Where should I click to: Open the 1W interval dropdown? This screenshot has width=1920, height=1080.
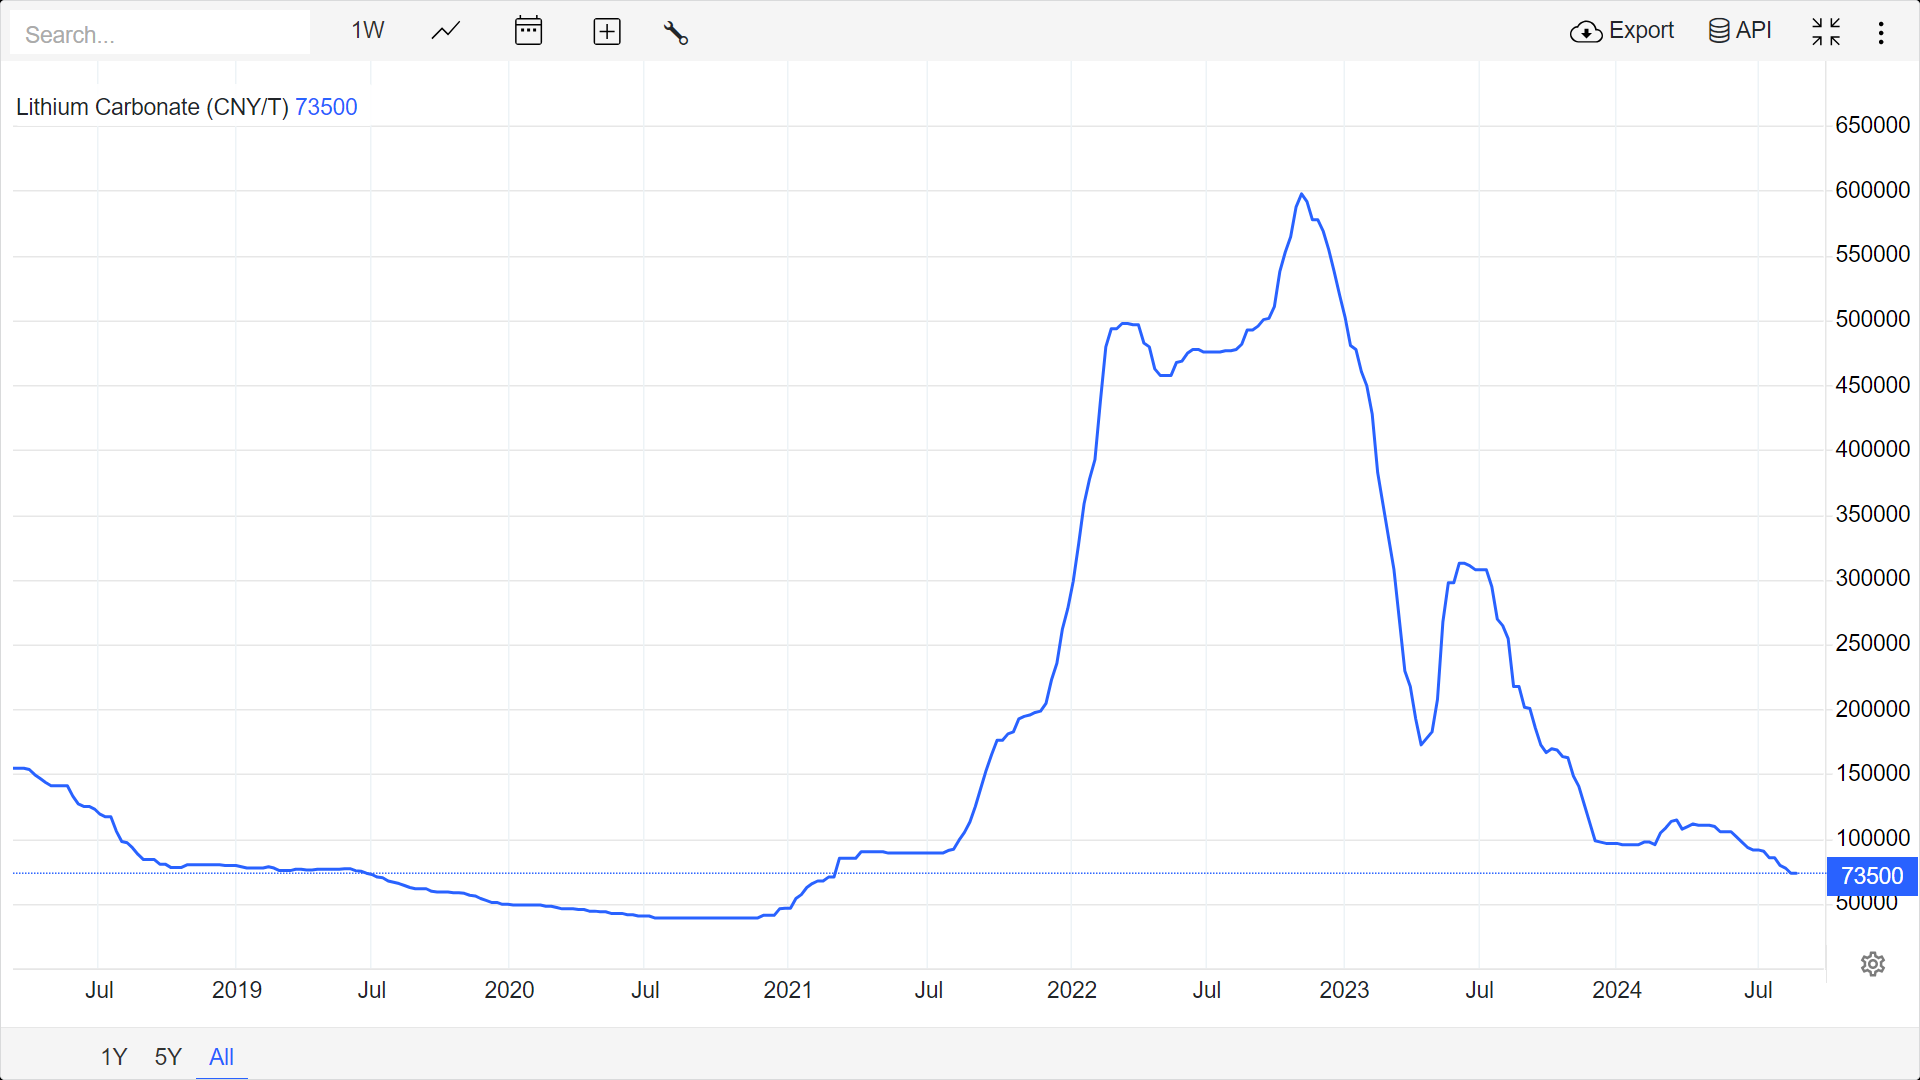(x=367, y=31)
